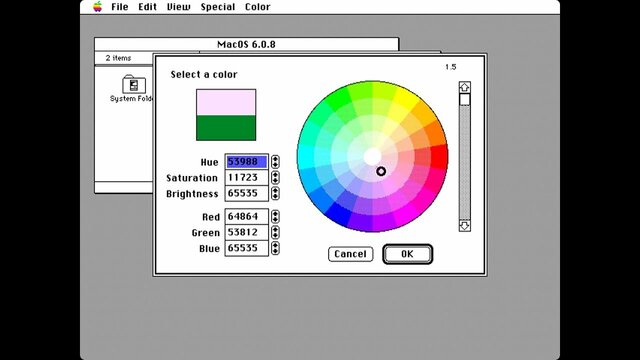The image size is (640, 360).
Task: Click the Brightness value field
Action: tap(247, 193)
